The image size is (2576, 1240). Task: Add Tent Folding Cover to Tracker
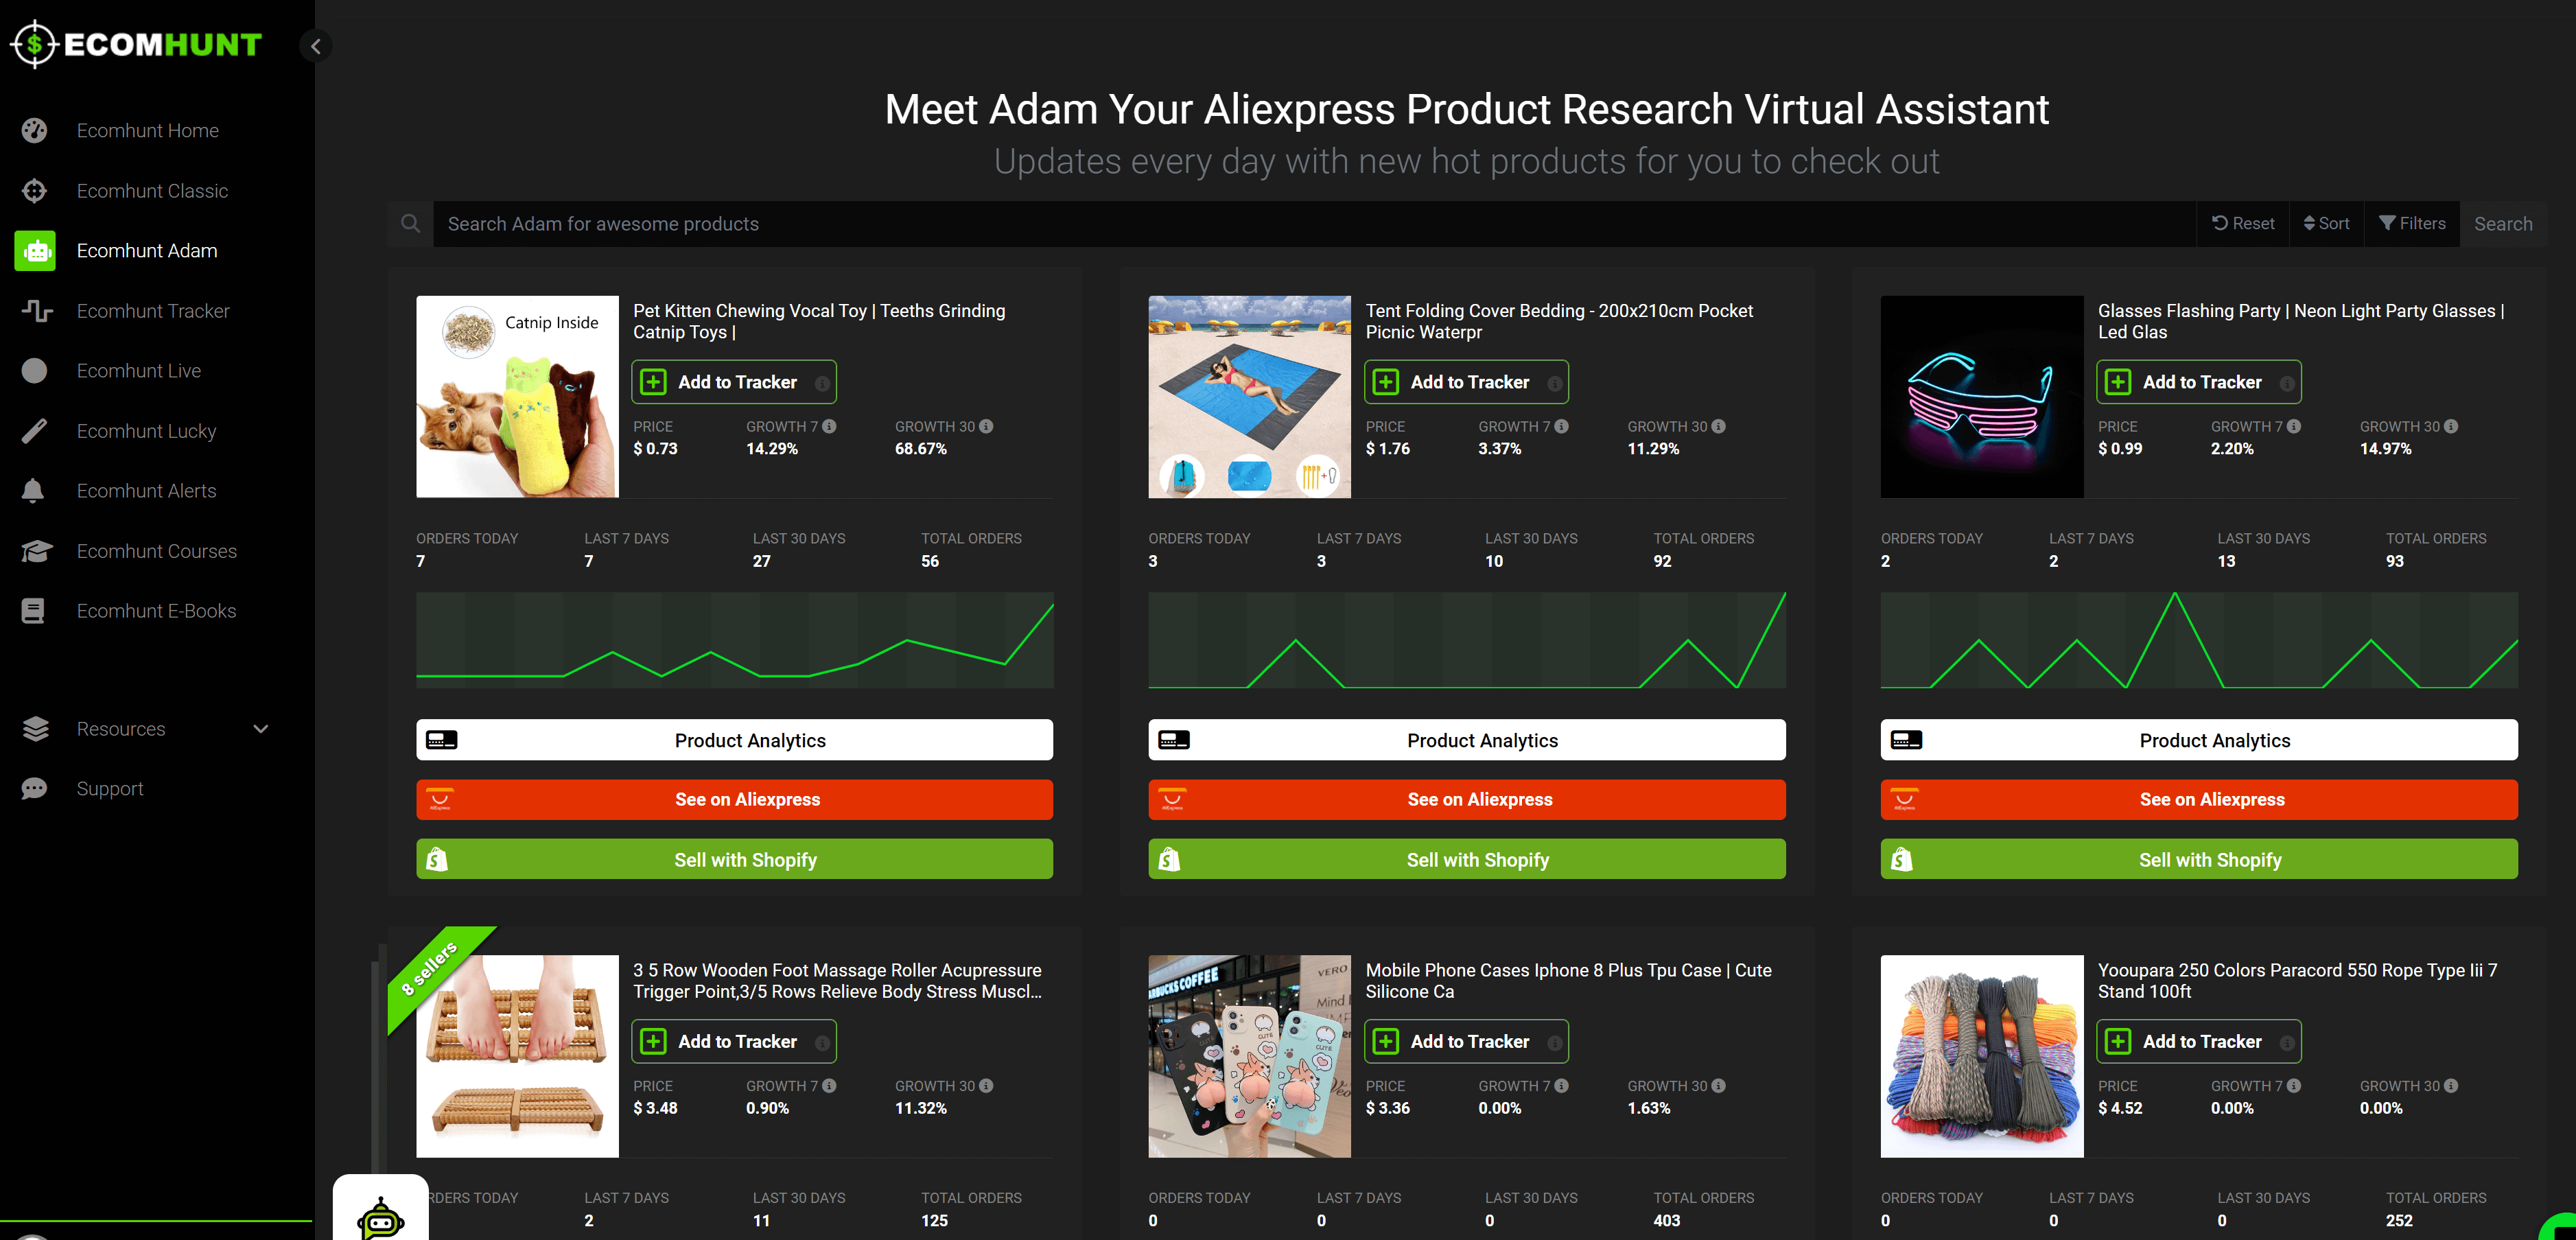tap(1466, 382)
